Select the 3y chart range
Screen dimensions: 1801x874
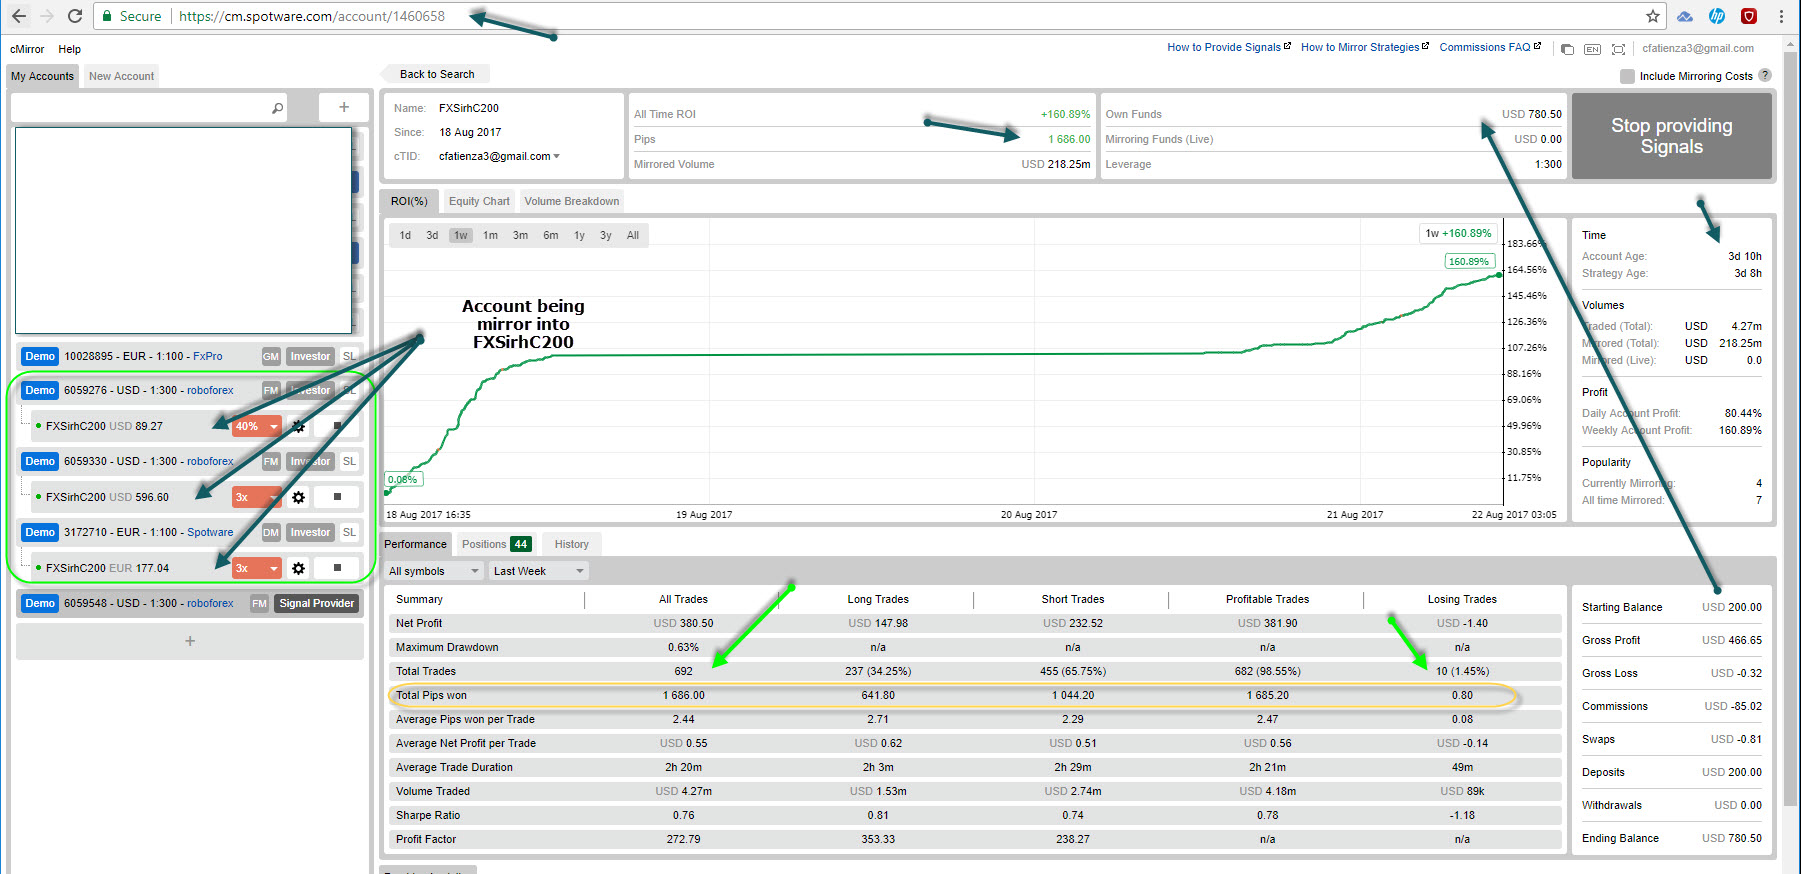point(605,235)
